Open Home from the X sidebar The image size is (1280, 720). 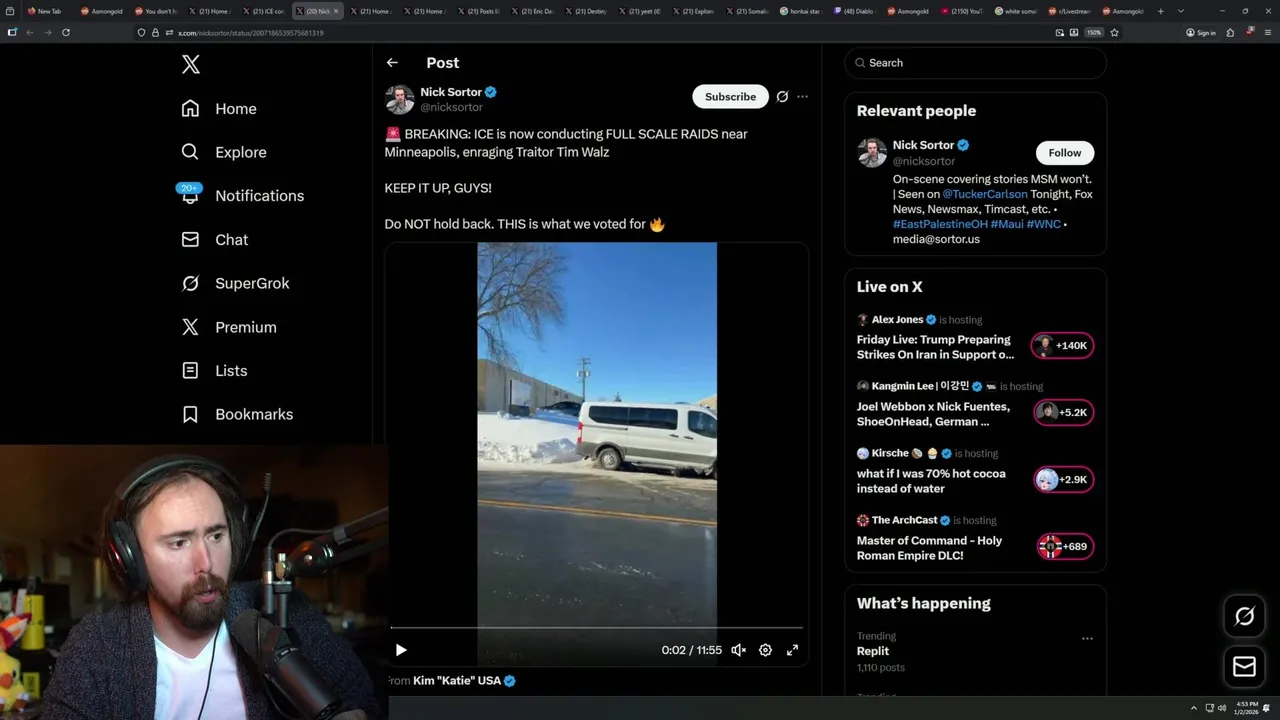point(219,109)
